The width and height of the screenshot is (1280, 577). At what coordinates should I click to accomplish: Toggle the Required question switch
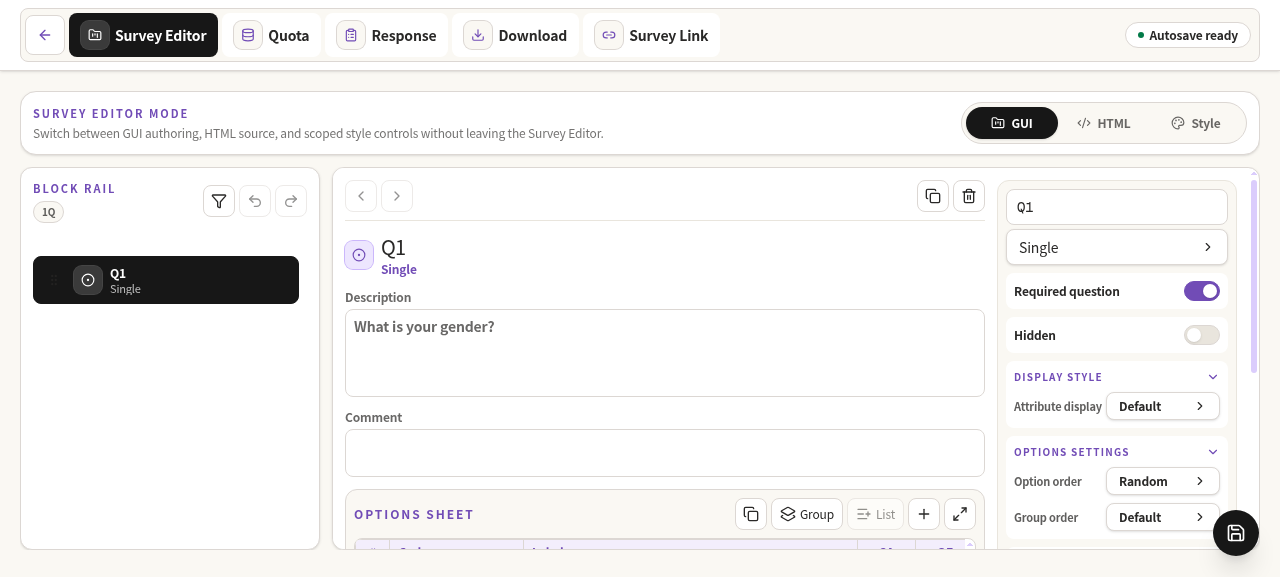(1202, 291)
